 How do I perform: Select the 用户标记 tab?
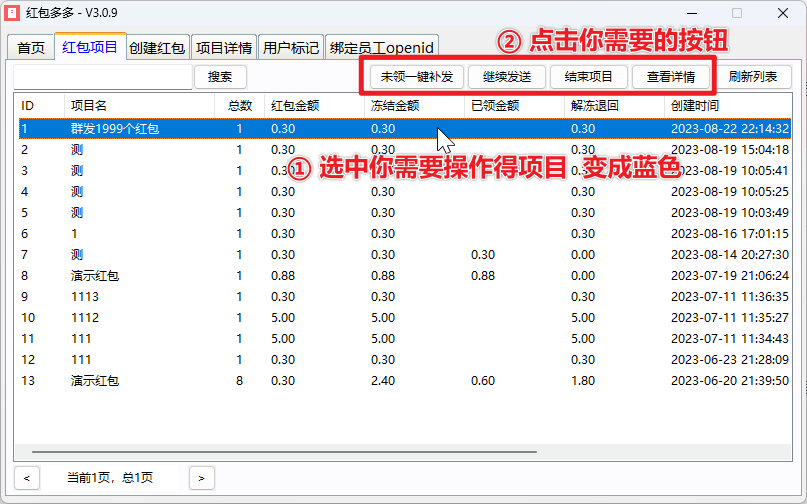point(290,48)
